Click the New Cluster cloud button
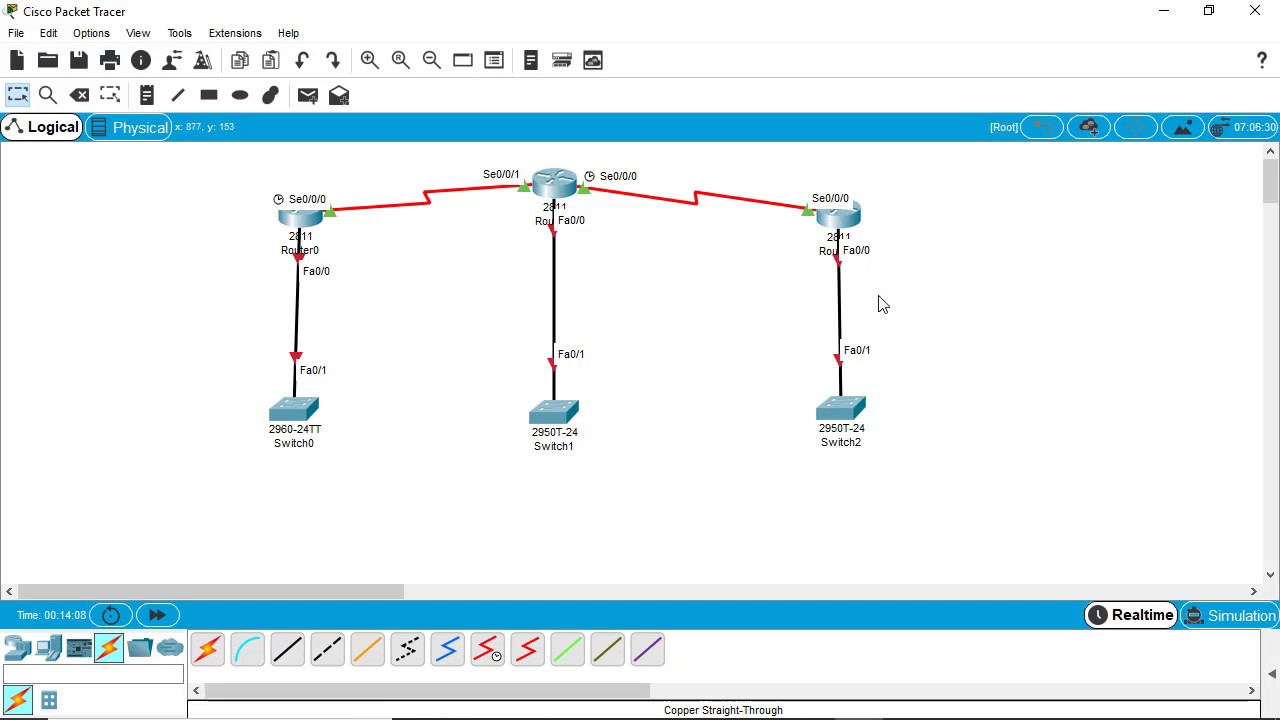 (x=1089, y=127)
